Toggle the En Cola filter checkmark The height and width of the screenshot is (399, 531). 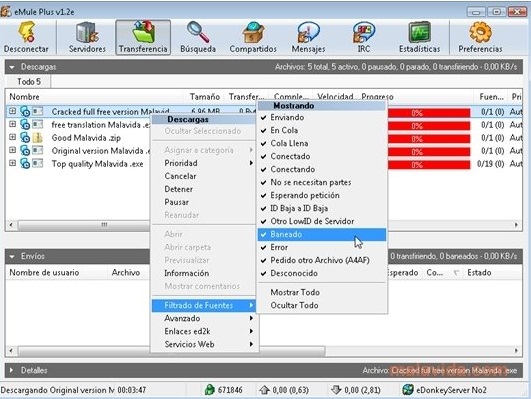322,130
